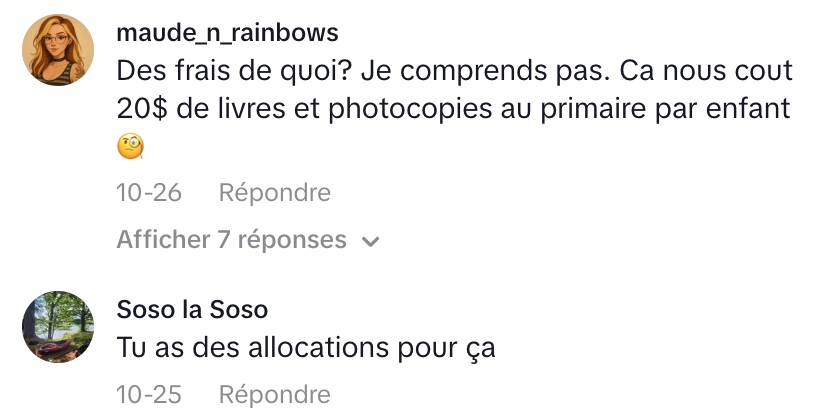The width and height of the screenshot is (814, 420).
Task: Click the maude_n_rainbows username
Action: 227,33
